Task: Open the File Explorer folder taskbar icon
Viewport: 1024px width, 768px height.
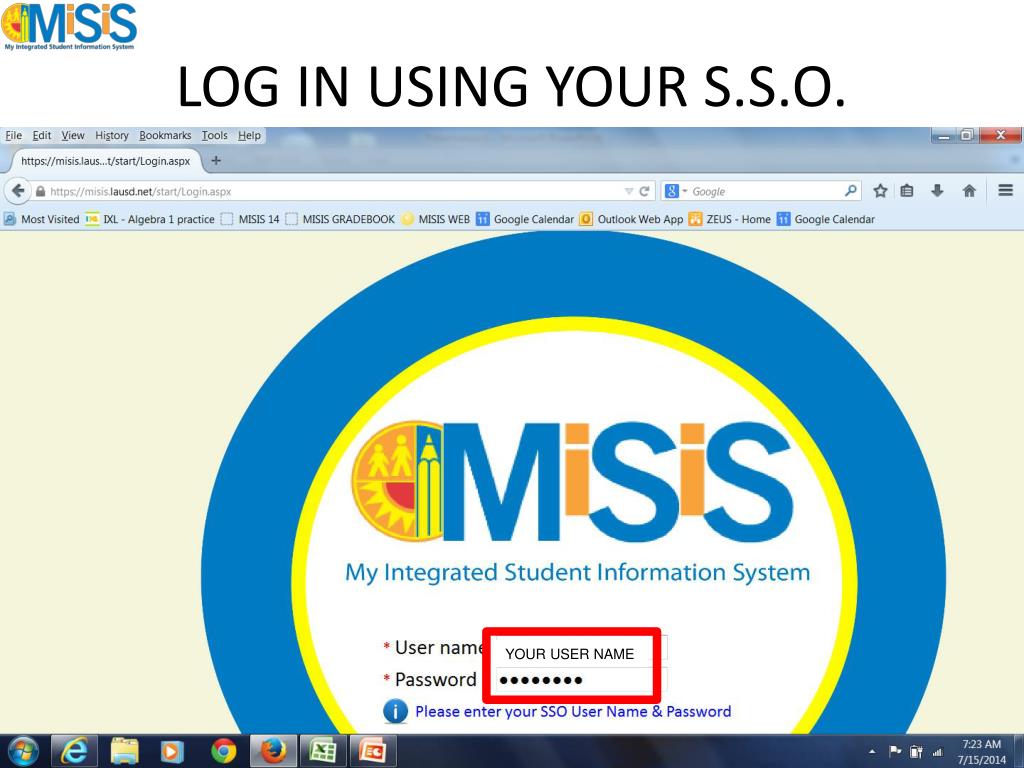Action: click(x=124, y=752)
